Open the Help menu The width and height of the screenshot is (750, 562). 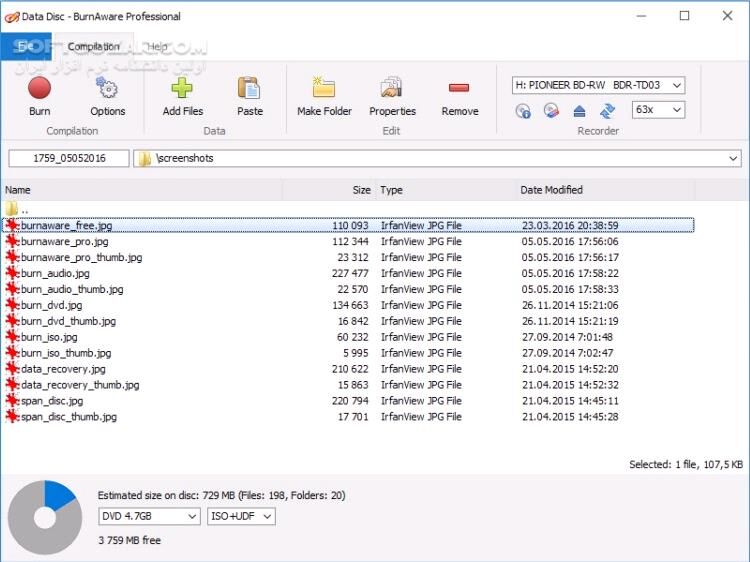pos(158,47)
